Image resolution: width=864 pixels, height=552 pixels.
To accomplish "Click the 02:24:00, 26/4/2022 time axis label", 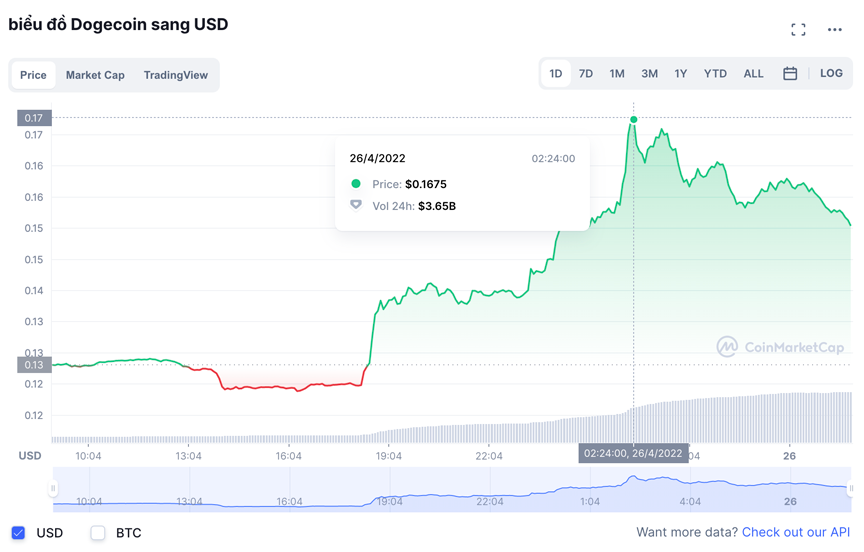I will click(633, 453).
